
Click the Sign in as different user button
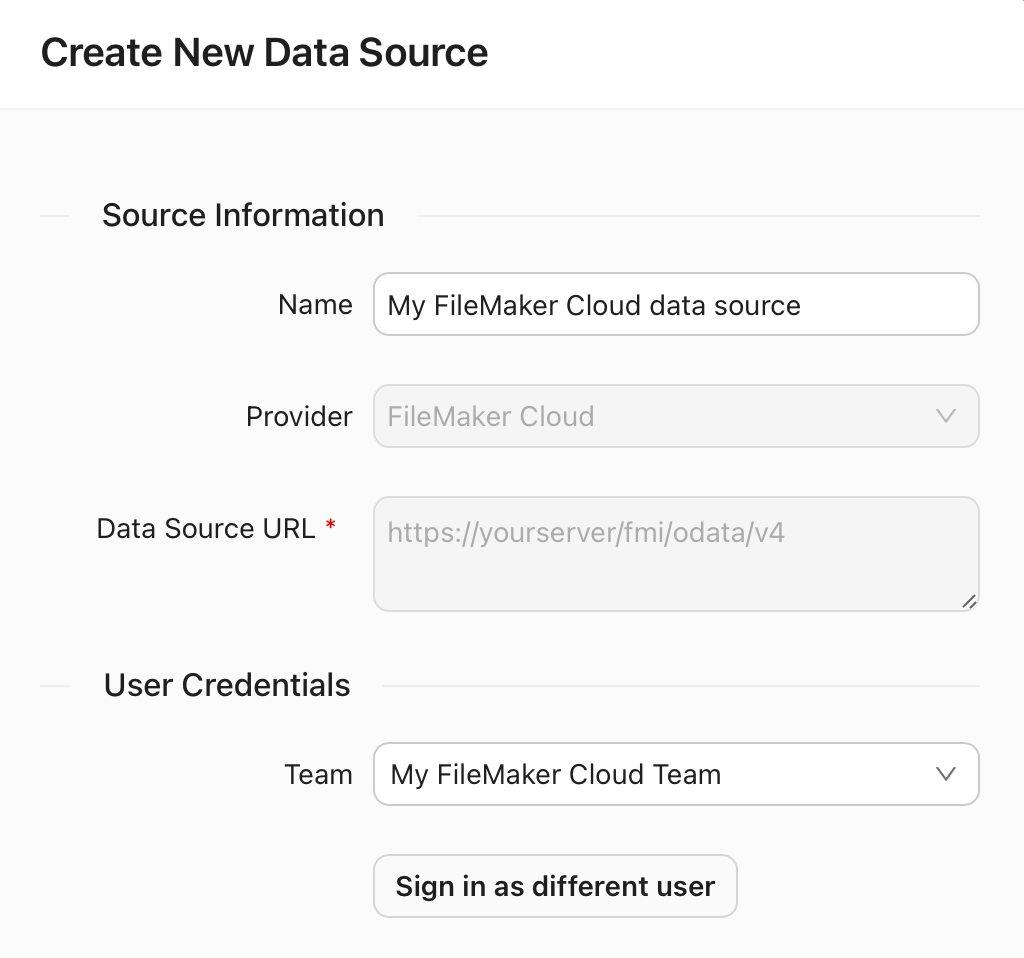click(x=555, y=886)
